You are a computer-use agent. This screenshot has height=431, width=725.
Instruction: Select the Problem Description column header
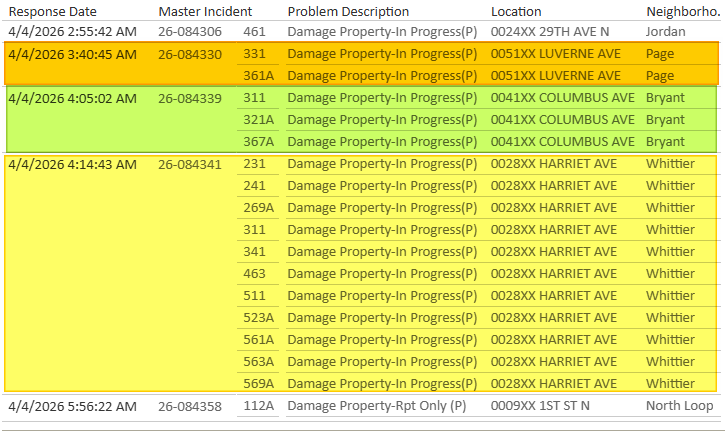tap(348, 12)
